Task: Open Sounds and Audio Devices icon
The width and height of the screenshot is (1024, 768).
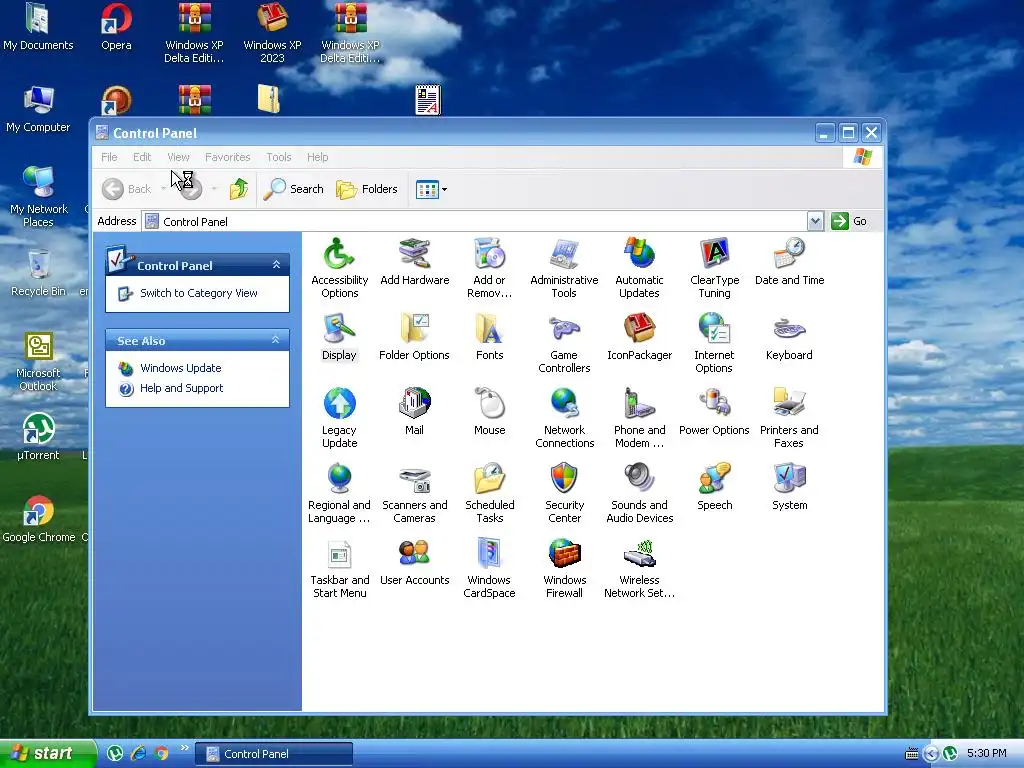Action: coord(639,492)
